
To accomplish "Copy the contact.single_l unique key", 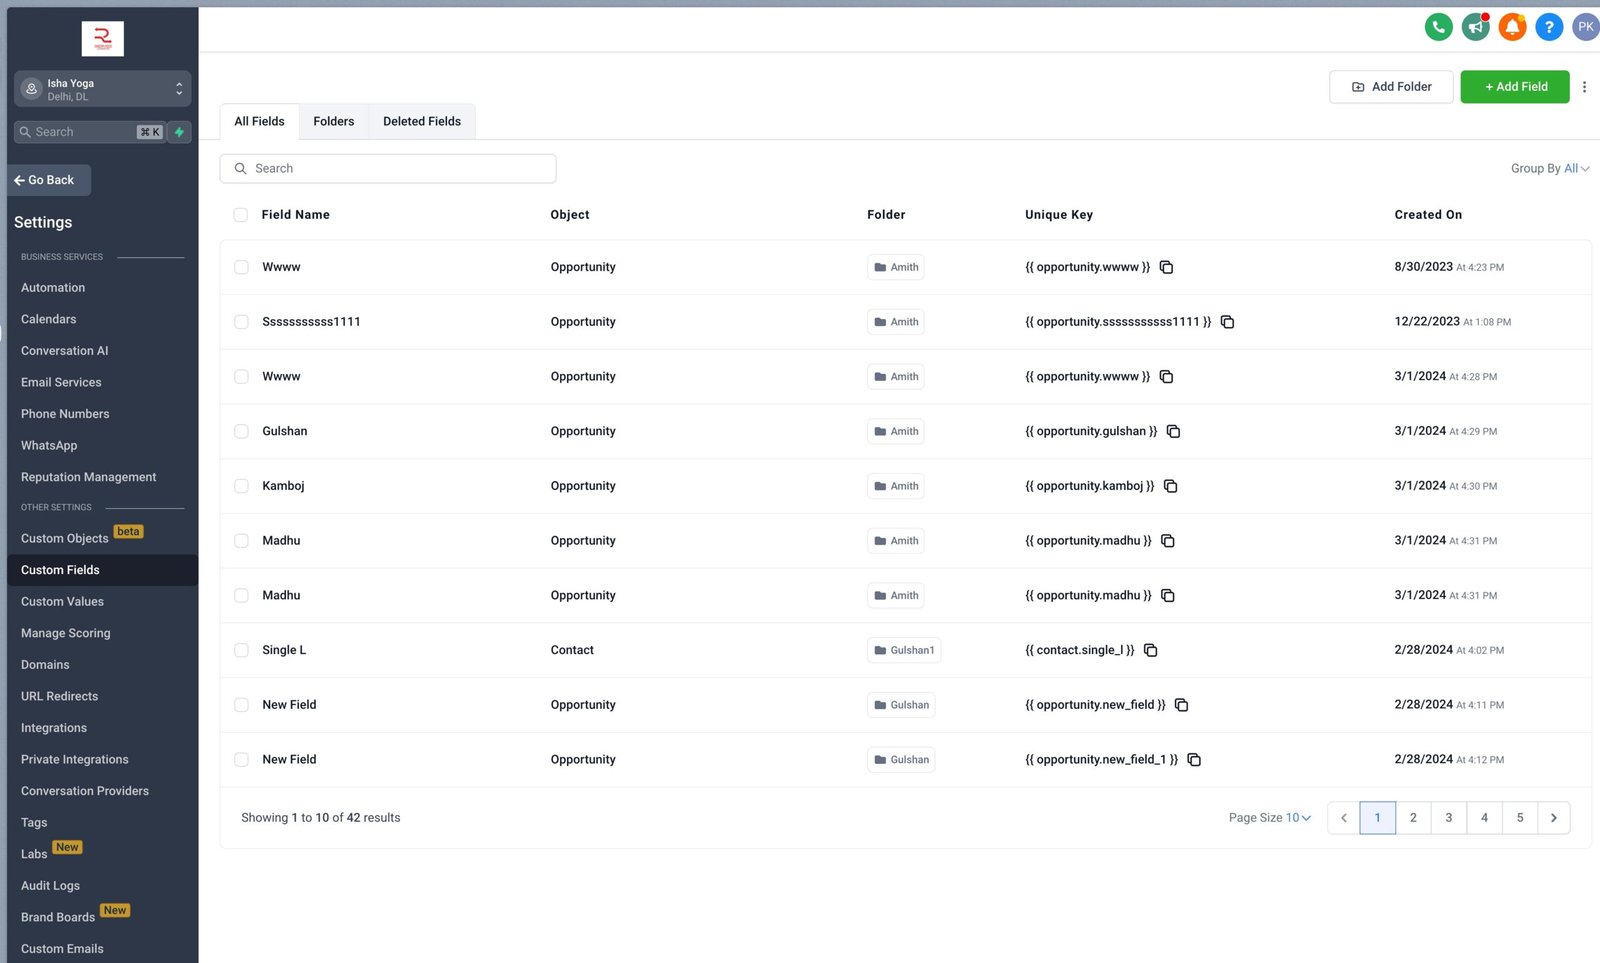I will pos(1150,650).
